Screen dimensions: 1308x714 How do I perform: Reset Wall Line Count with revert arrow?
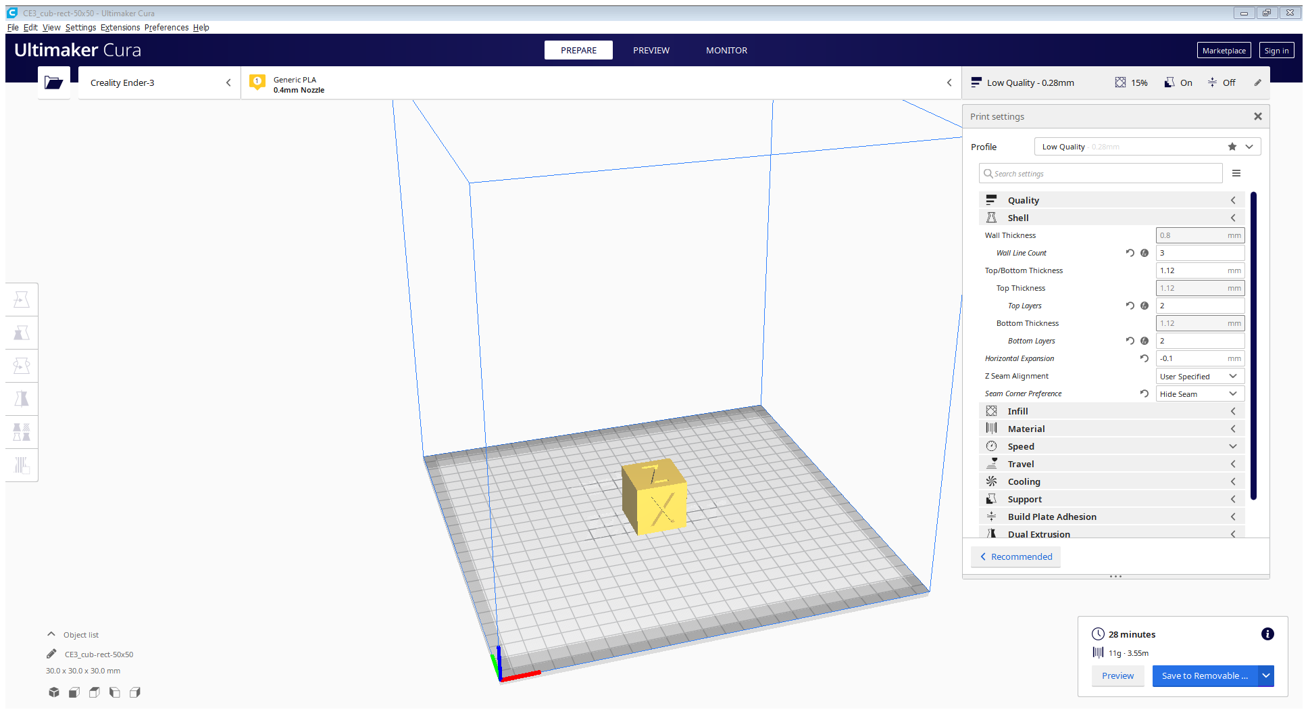[x=1130, y=253]
